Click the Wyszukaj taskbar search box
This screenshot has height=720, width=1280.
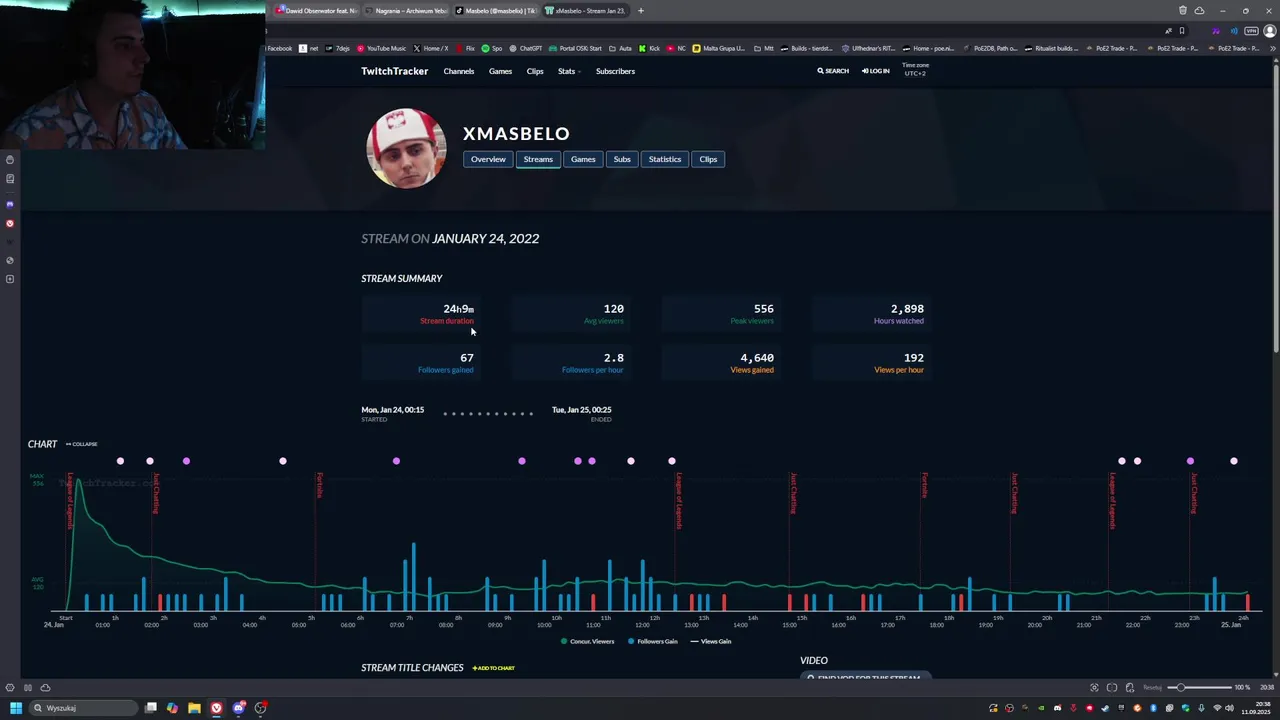tap(84, 708)
